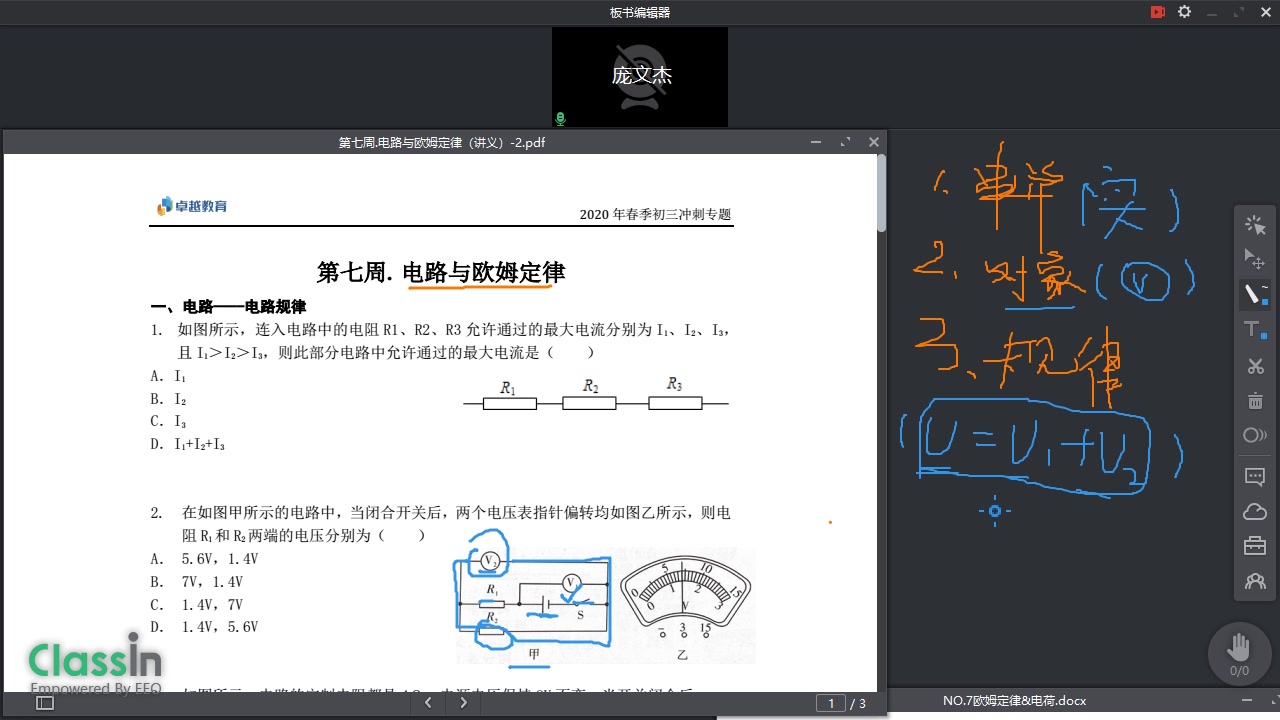This screenshot has height=720, width=1280.
Task: Toggle the red recording indicator
Action: 1158,11
